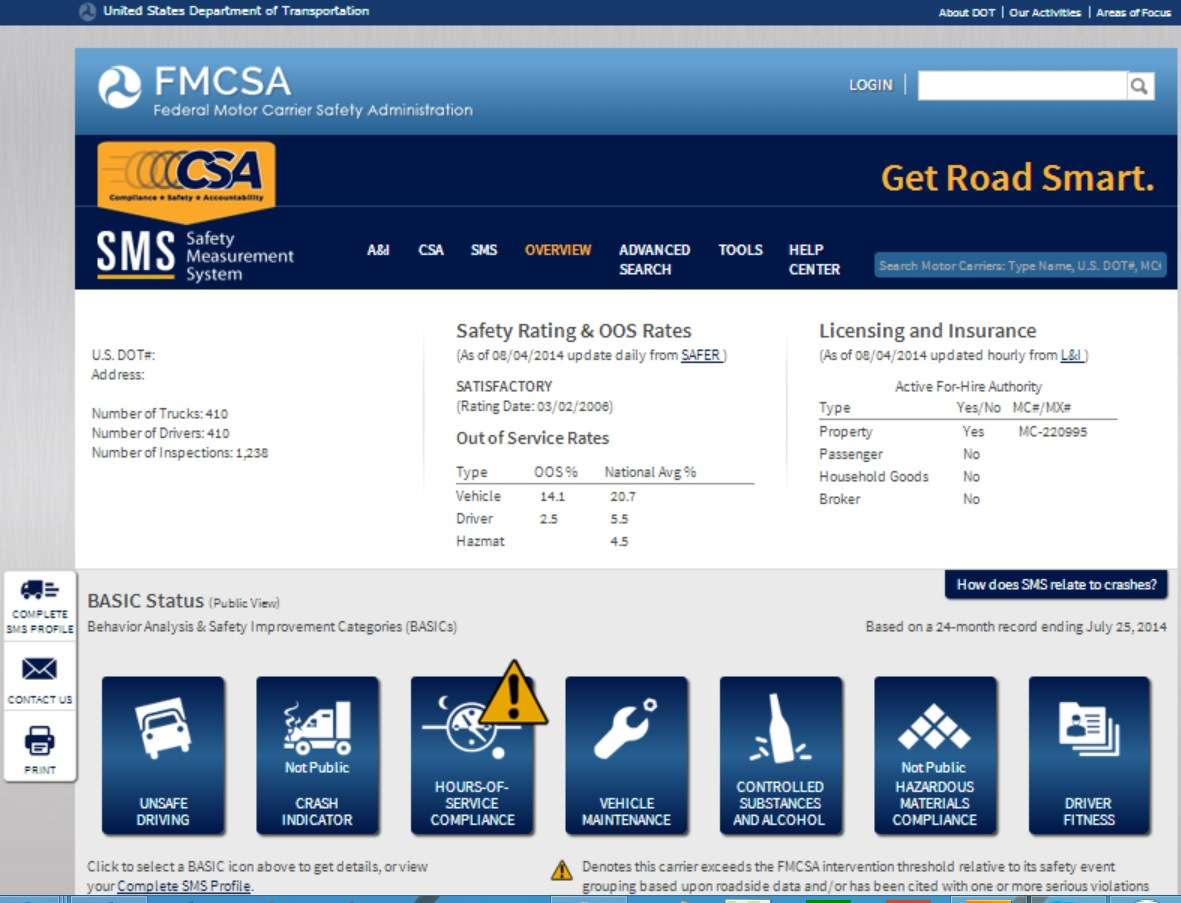Screen dimensions: 1181x903
Task: Open the Hours-of-Service Compliance BASIC
Action: [x=473, y=760]
